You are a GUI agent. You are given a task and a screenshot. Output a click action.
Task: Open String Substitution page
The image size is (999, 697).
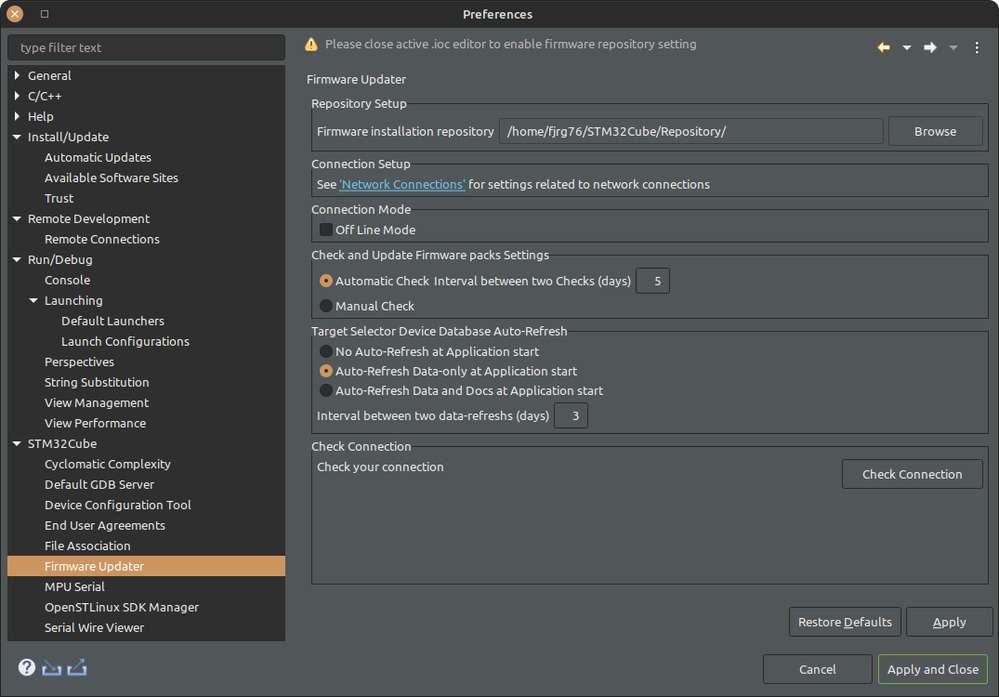click(x=96, y=382)
